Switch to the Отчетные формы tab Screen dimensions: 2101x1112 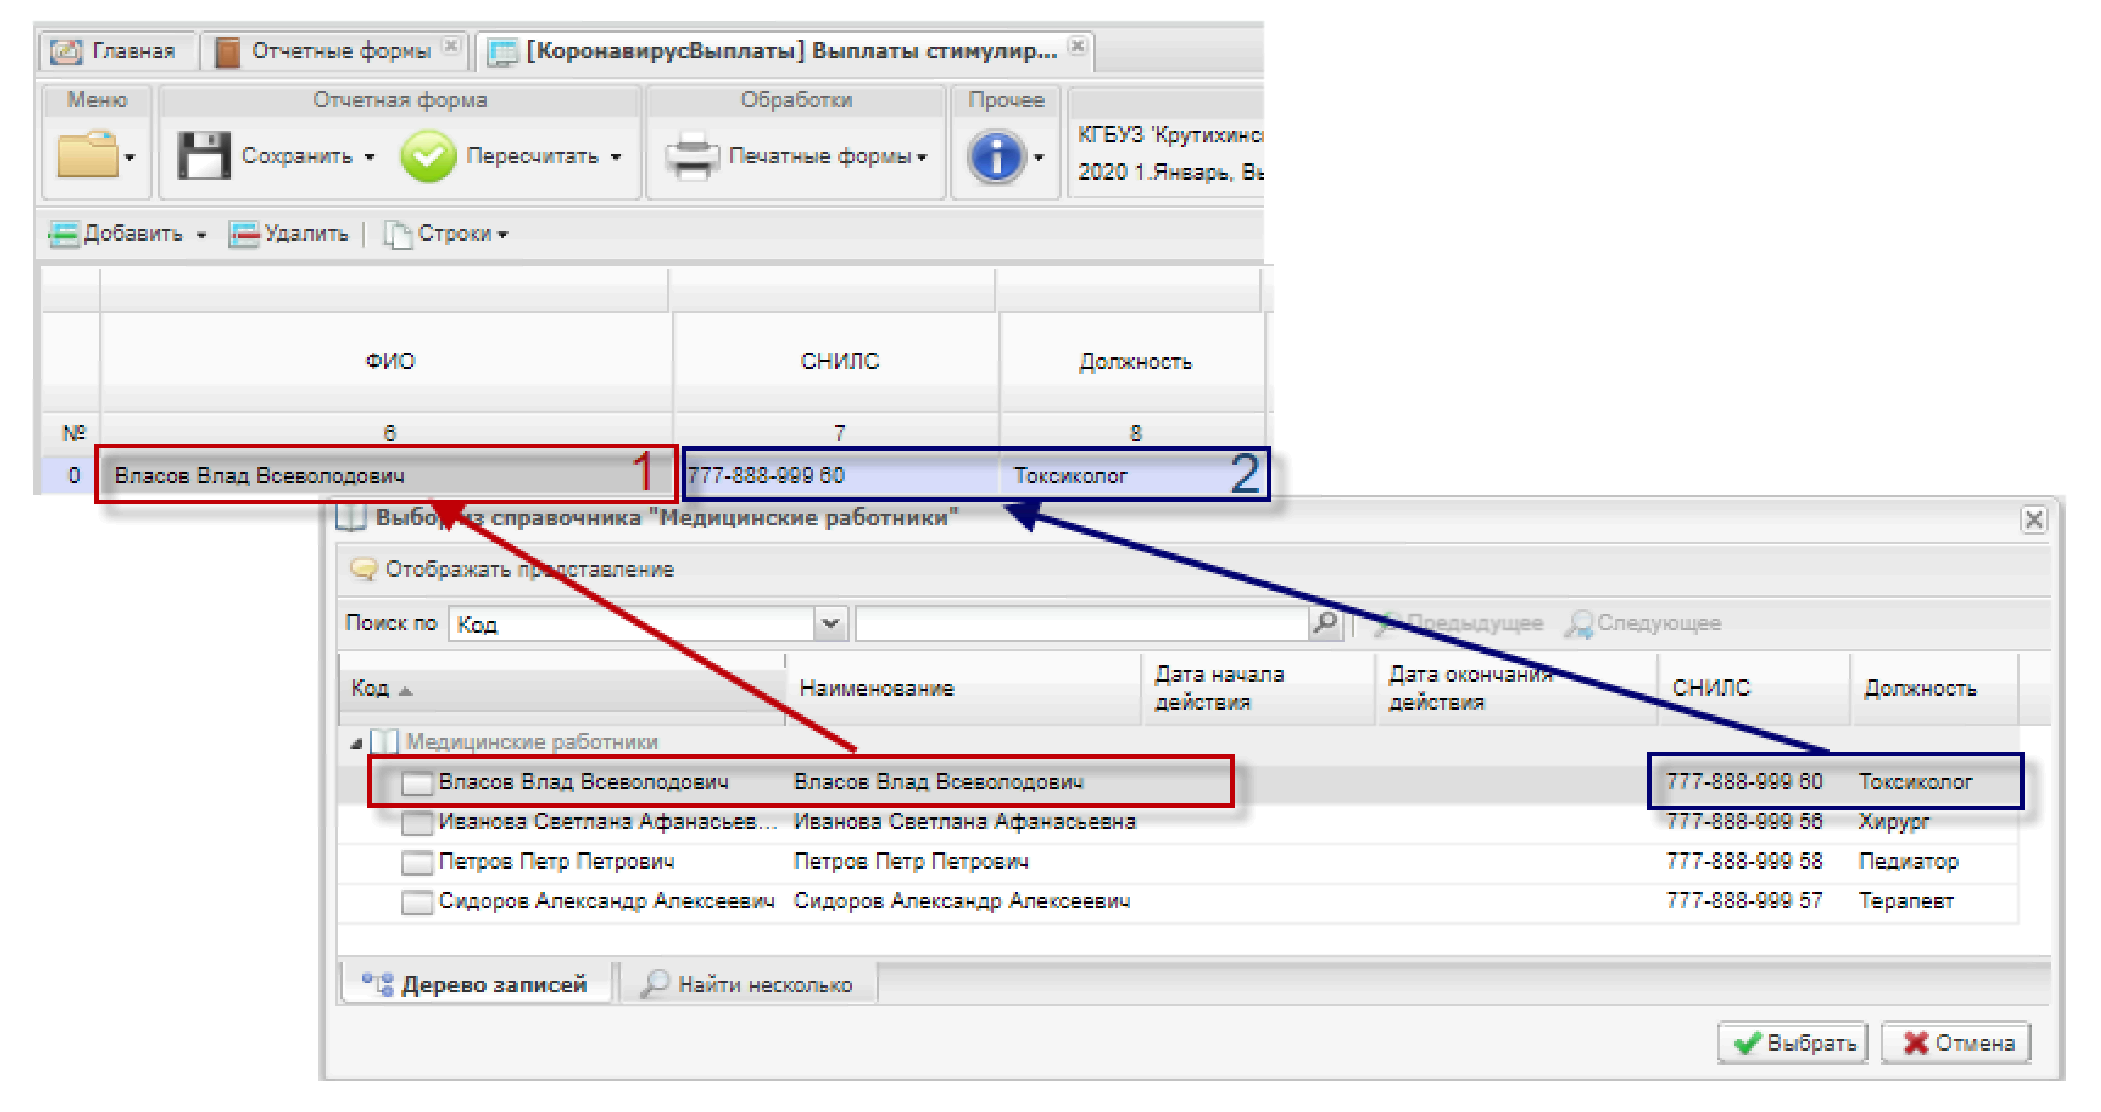tap(340, 50)
